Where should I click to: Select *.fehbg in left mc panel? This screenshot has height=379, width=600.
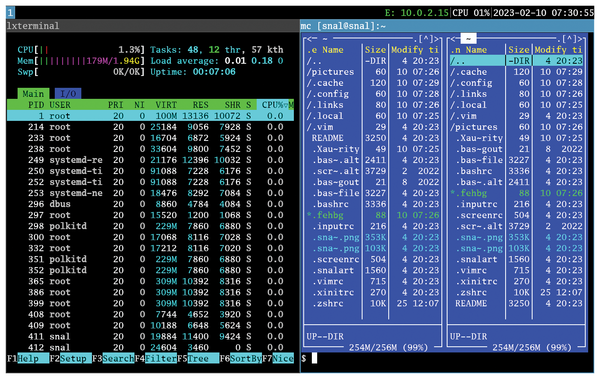point(373,215)
